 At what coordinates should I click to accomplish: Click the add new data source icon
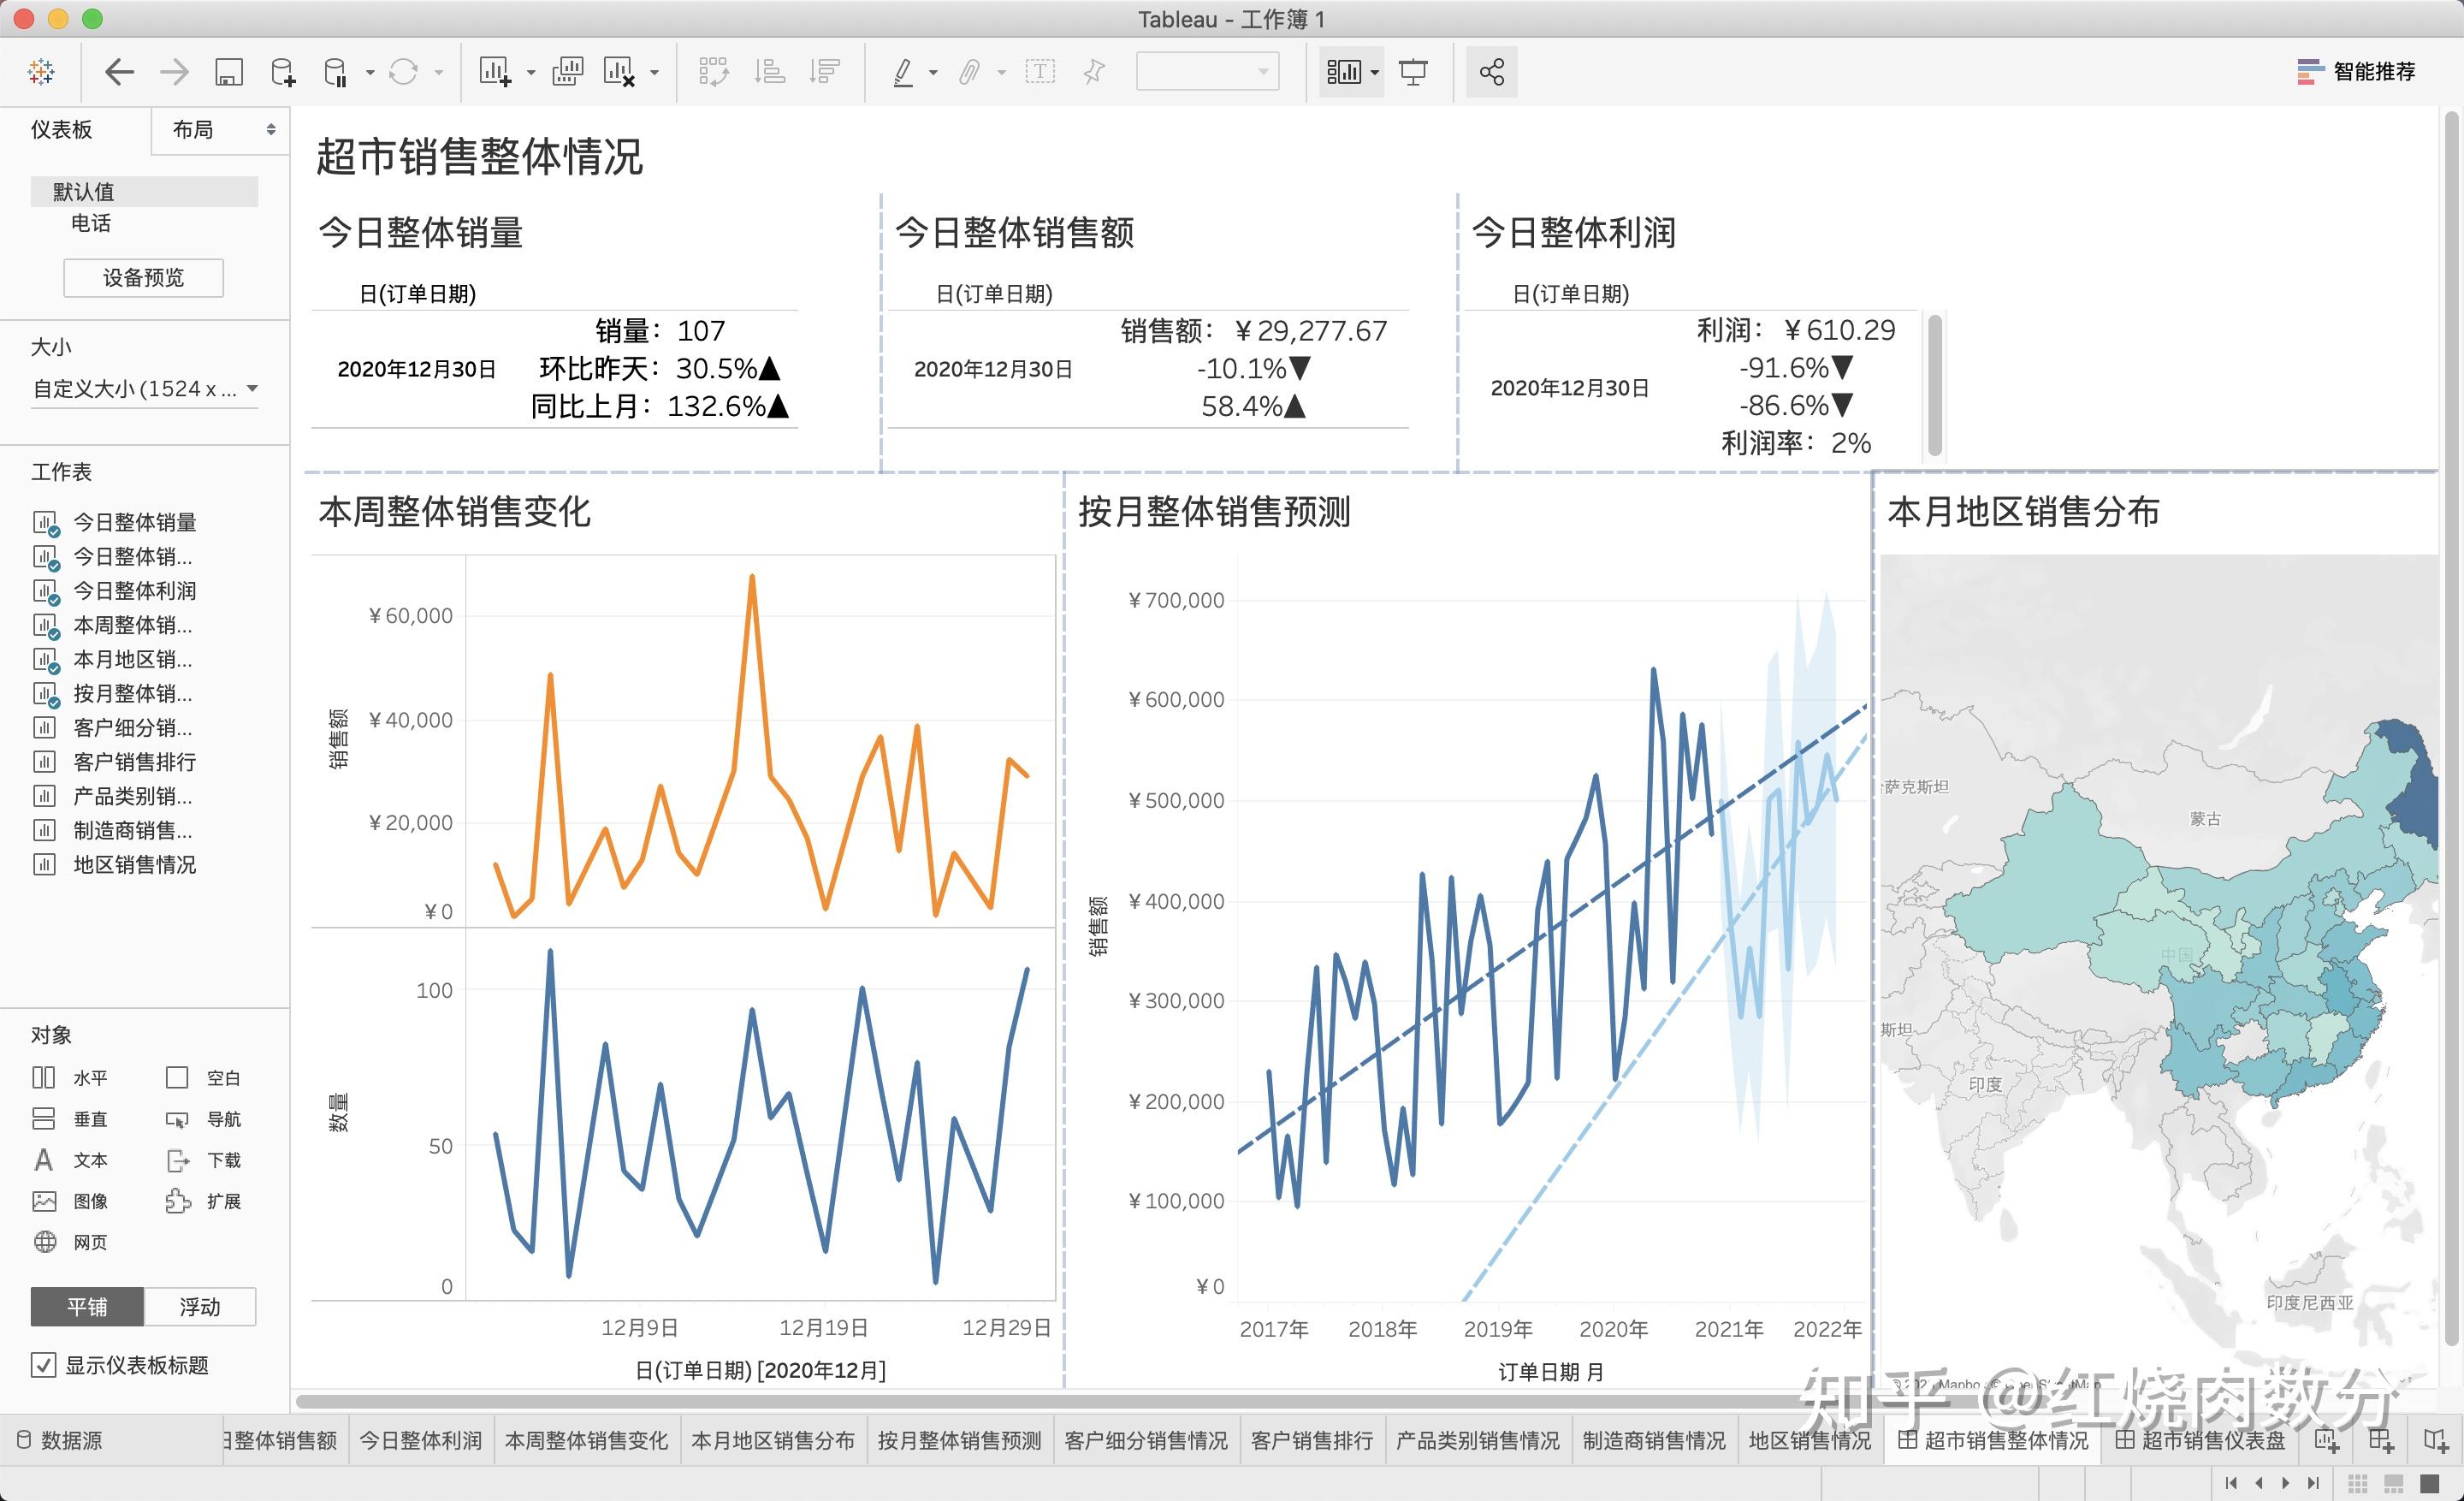283,72
